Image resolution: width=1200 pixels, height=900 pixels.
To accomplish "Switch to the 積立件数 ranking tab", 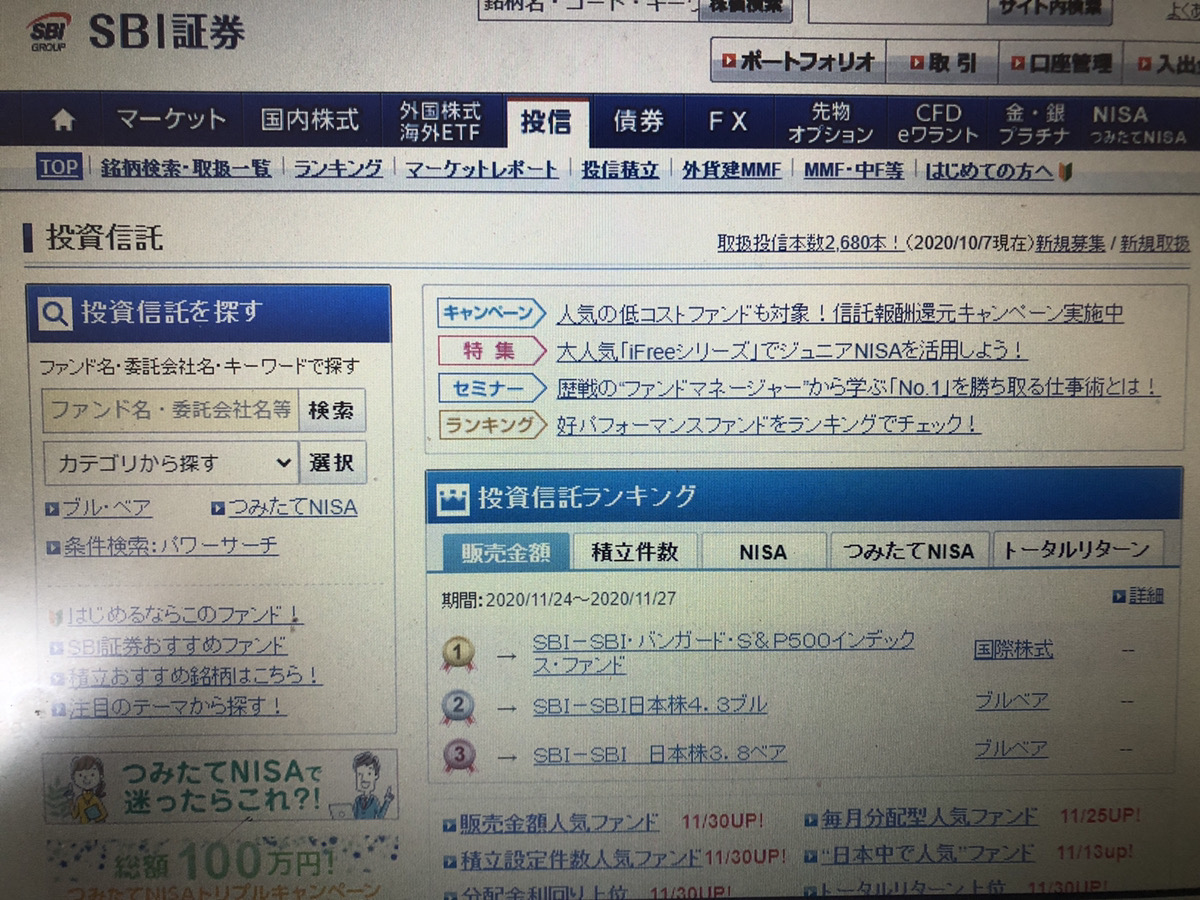I will coord(634,552).
